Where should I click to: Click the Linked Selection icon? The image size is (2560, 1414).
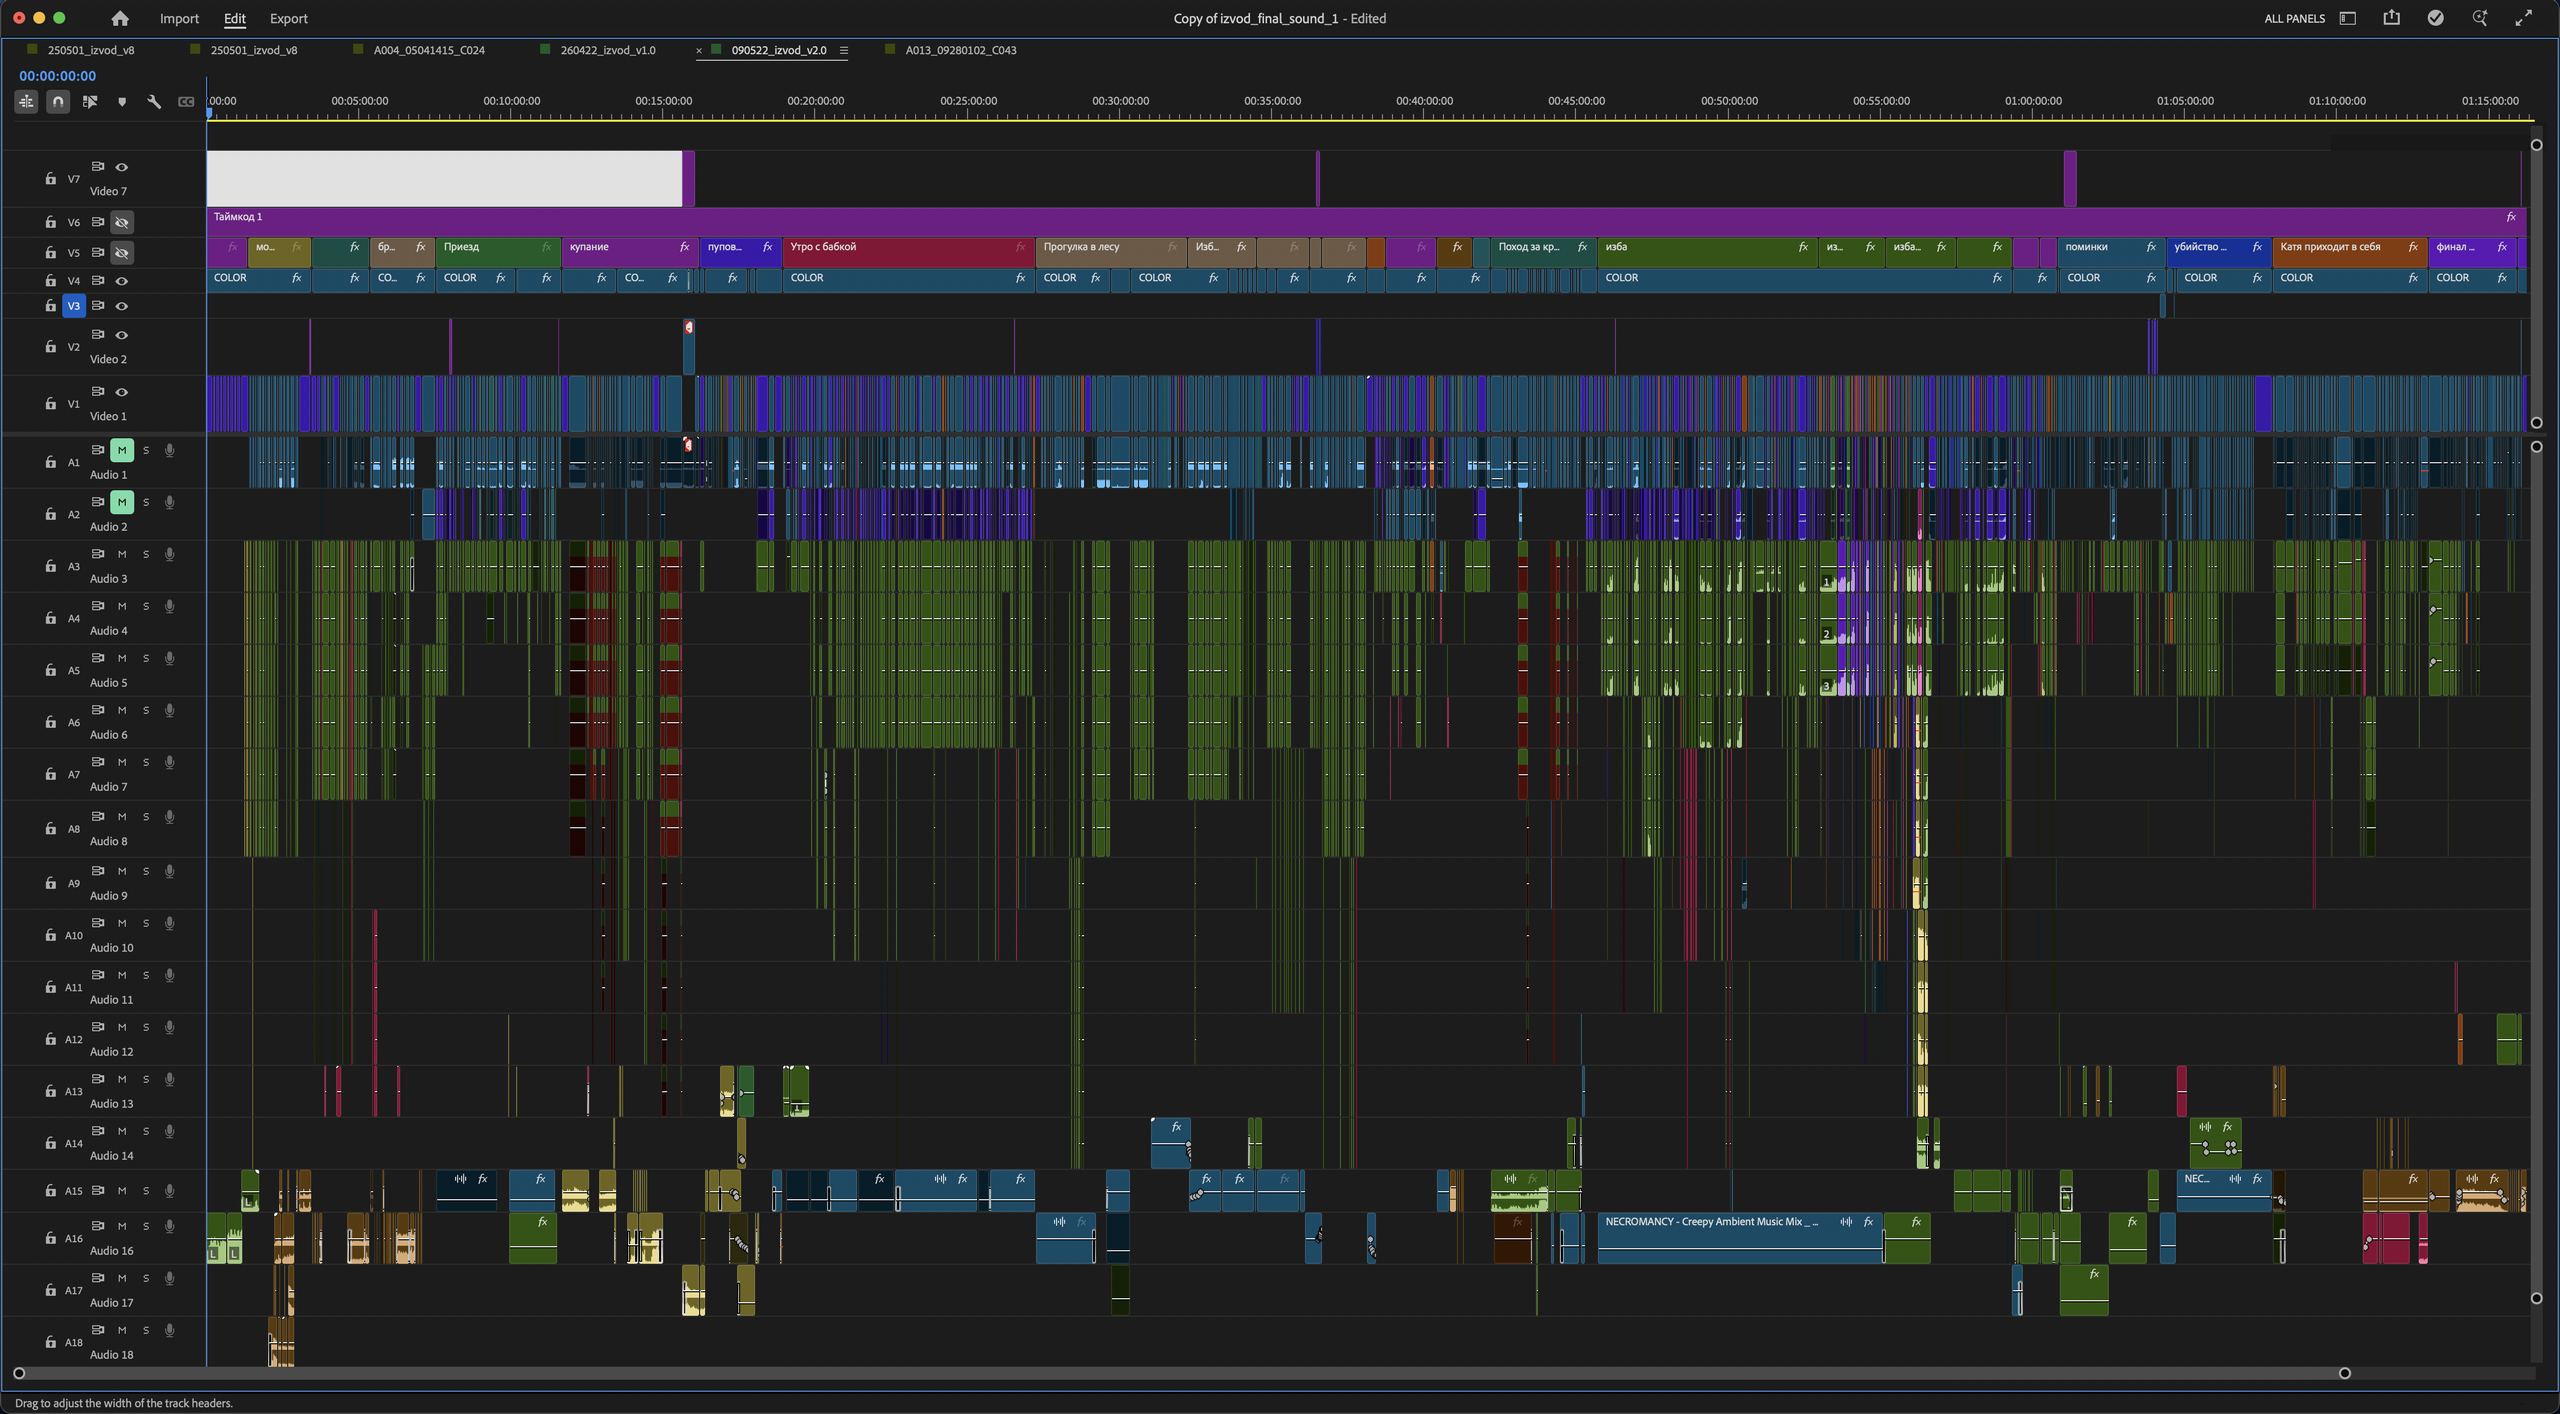90,101
